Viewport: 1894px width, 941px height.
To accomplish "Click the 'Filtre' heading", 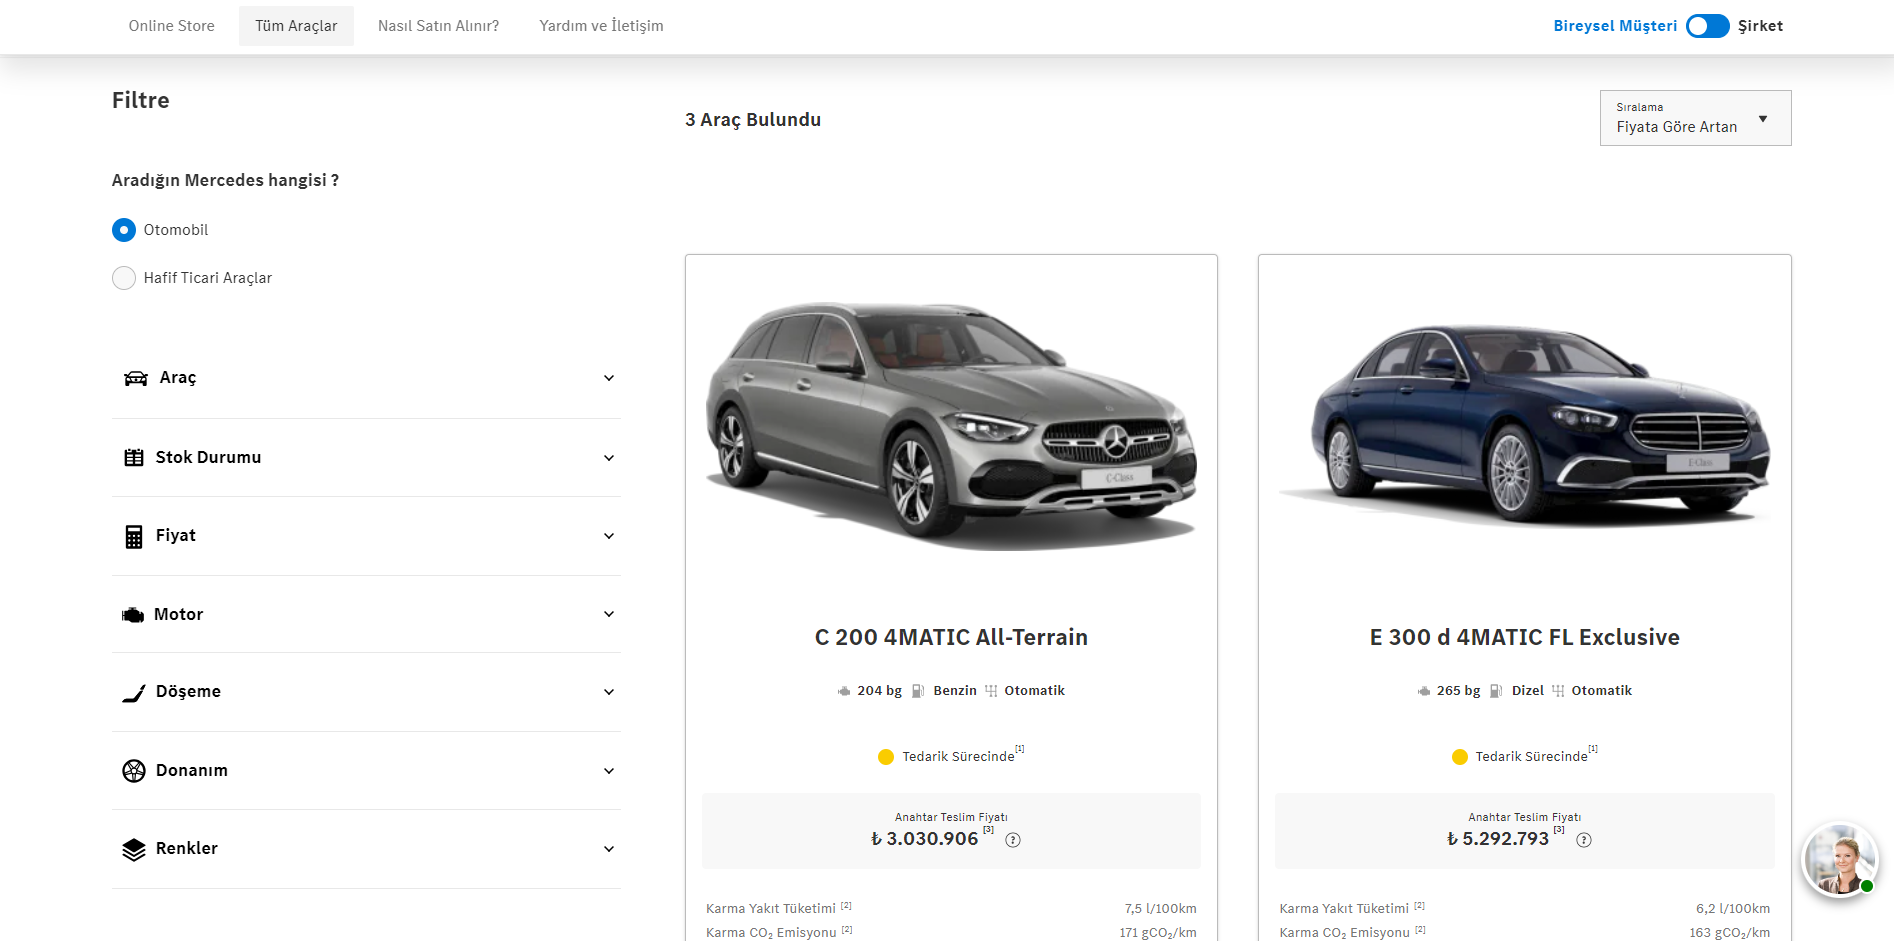I will (x=141, y=100).
